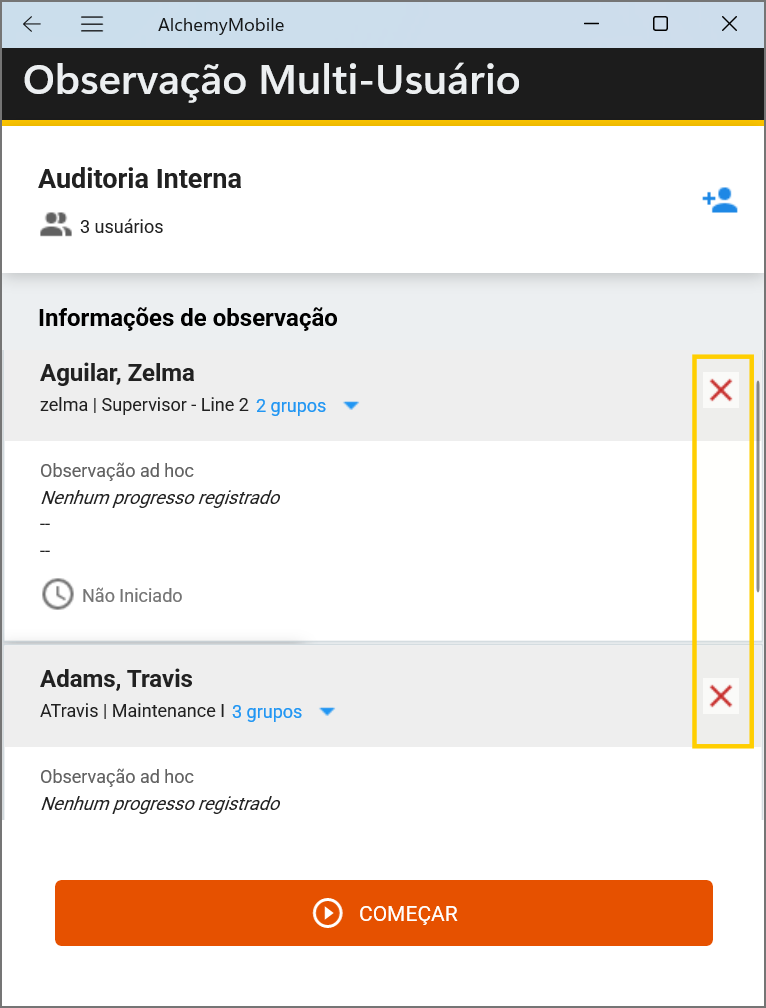This screenshot has width=766, height=1008.
Task: Click Zelma's Observação ad hoc entry
Action: [117, 470]
